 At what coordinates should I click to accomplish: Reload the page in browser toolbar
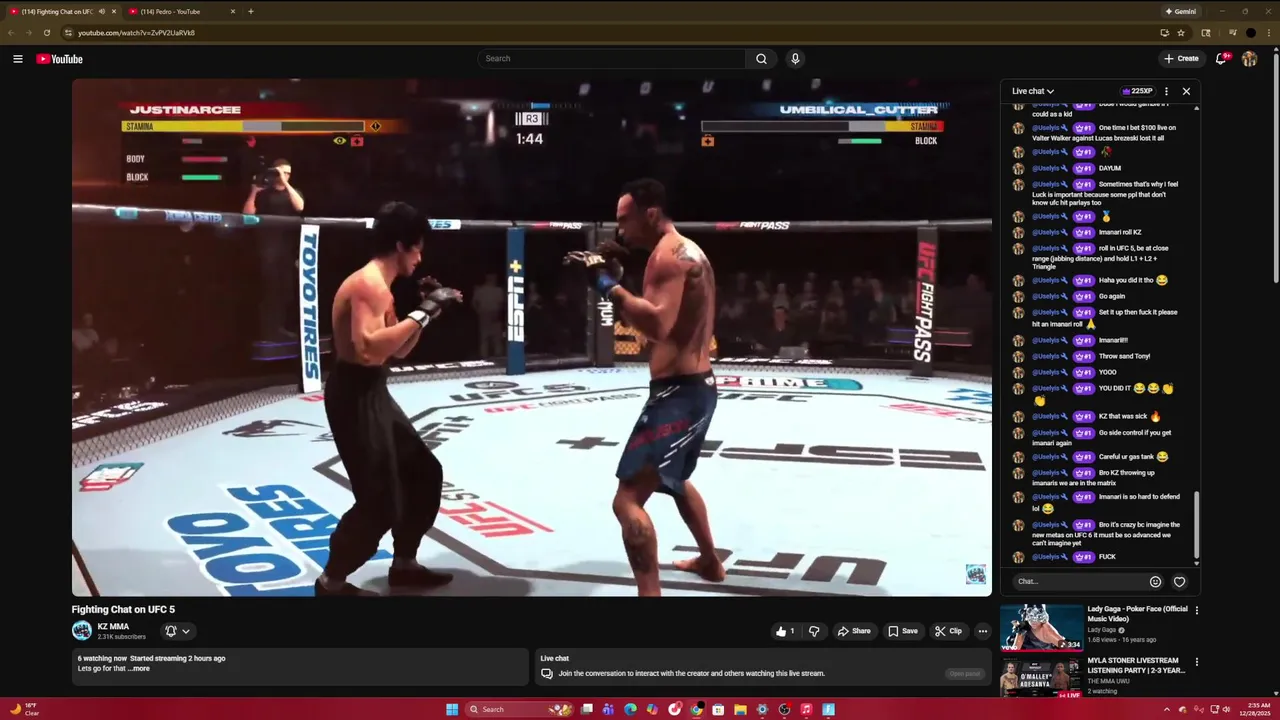pos(46,33)
